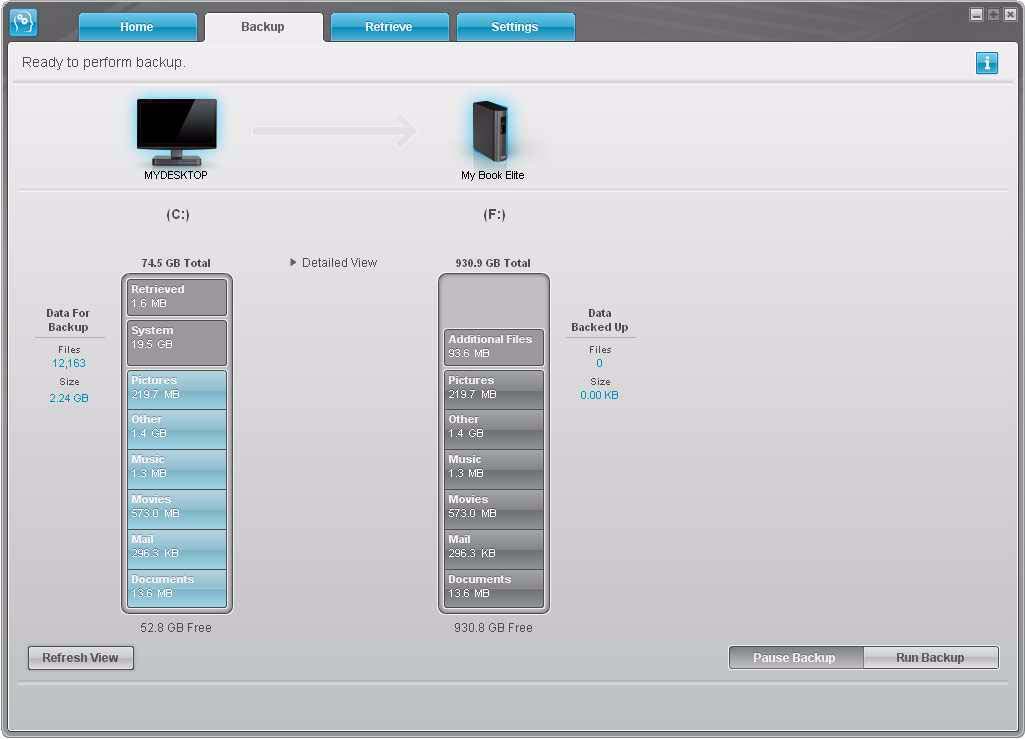Minimize the backup application window
Screen dimensions: 1025x739
pos(976,14)
